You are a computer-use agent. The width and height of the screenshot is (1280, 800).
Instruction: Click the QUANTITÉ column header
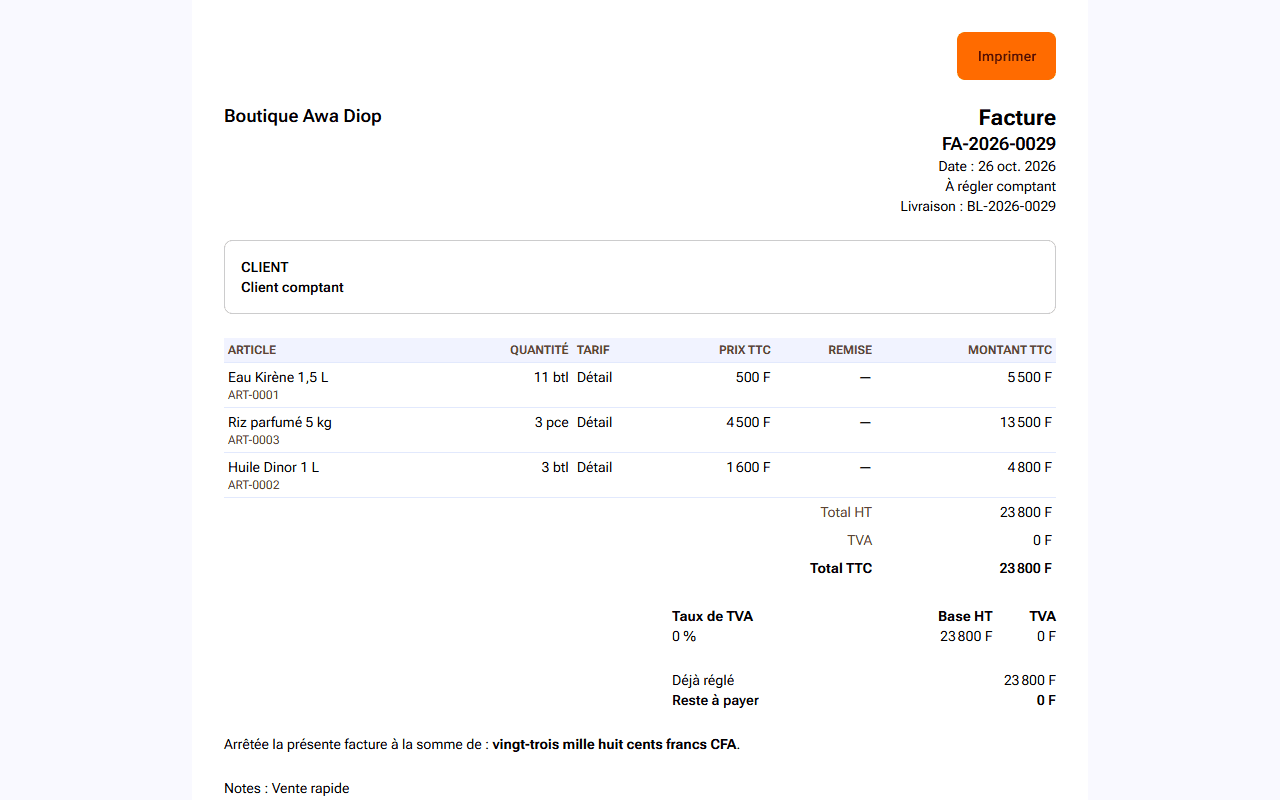tap(539, 350)
